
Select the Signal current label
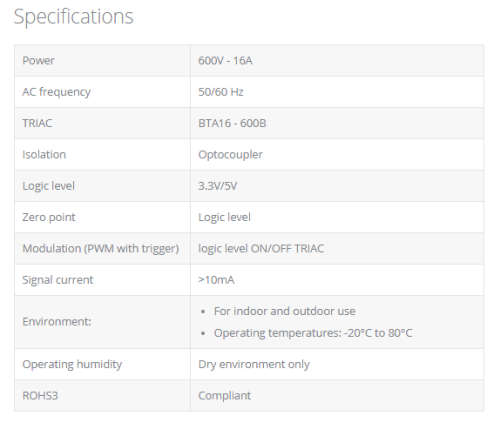[58, 280]
